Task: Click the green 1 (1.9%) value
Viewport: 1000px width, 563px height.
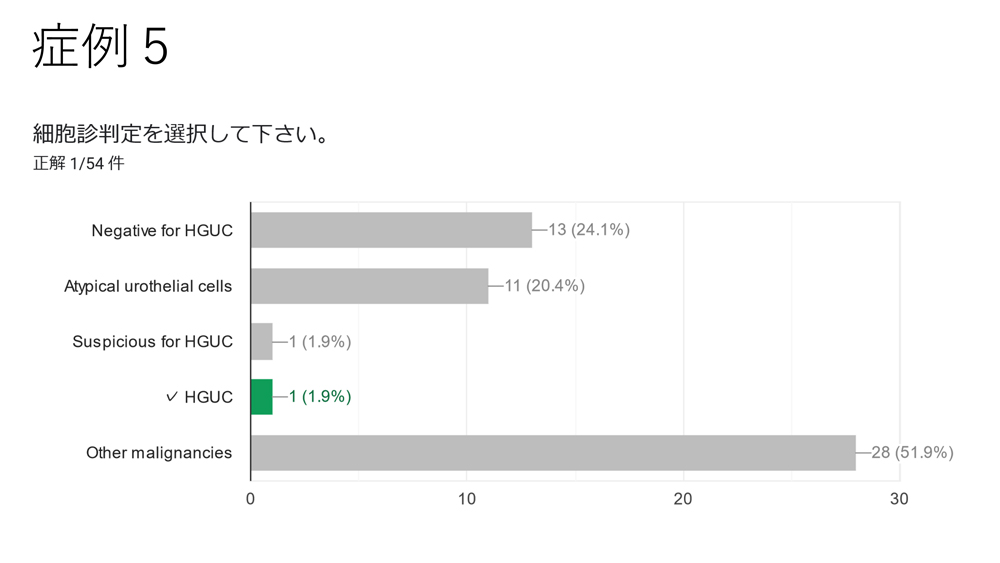Action: coord(320,397)
